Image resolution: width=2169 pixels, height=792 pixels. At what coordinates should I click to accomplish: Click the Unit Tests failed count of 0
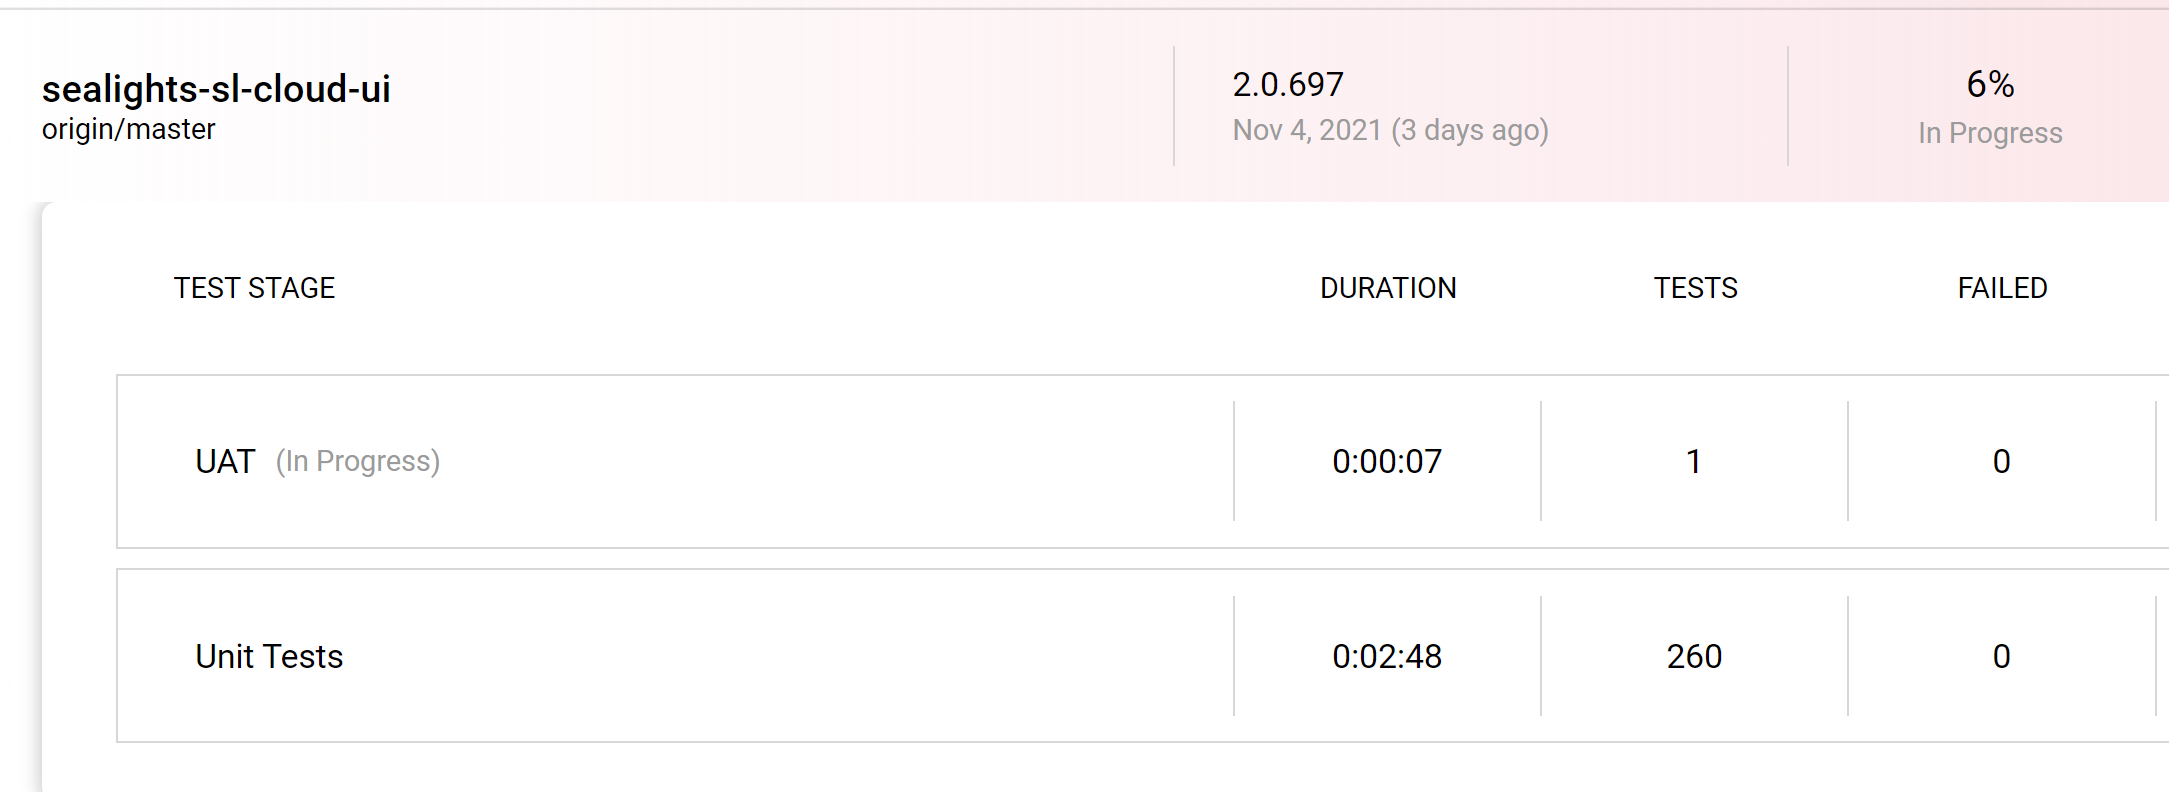[2001, 657]
